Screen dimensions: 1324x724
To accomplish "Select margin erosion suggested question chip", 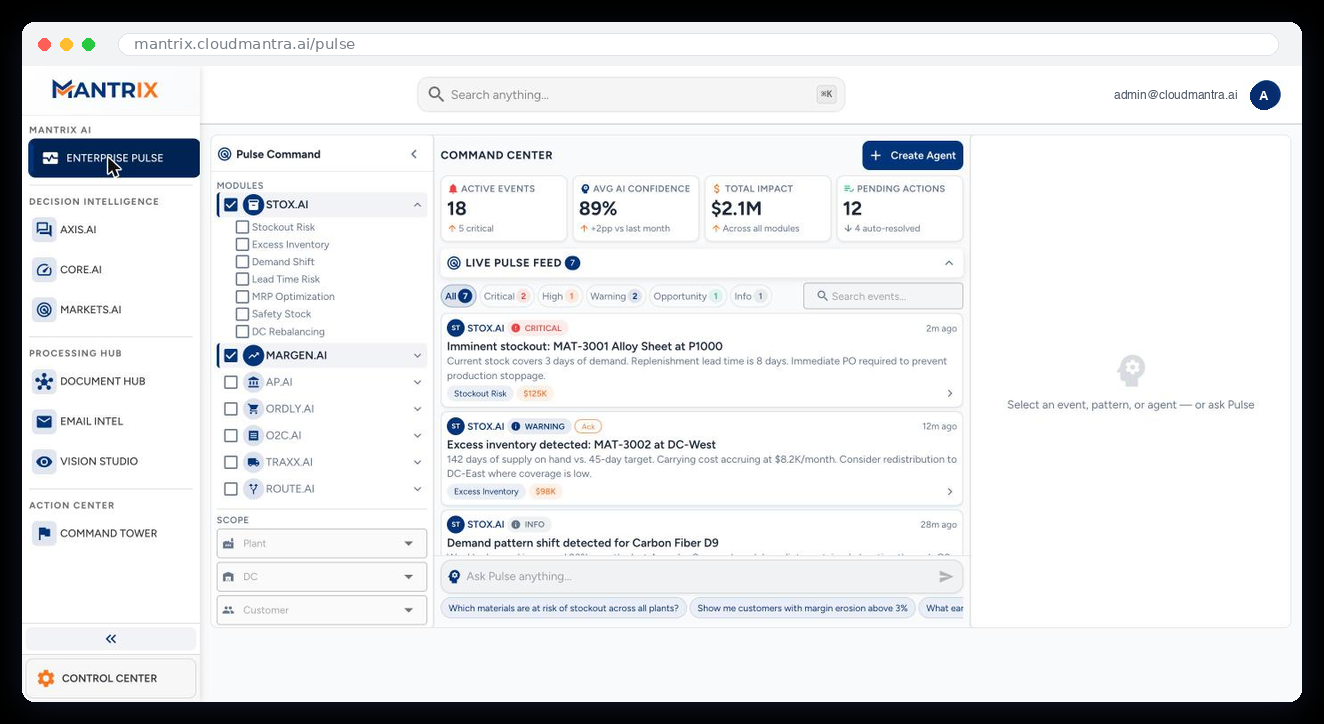I will point(802,608).
